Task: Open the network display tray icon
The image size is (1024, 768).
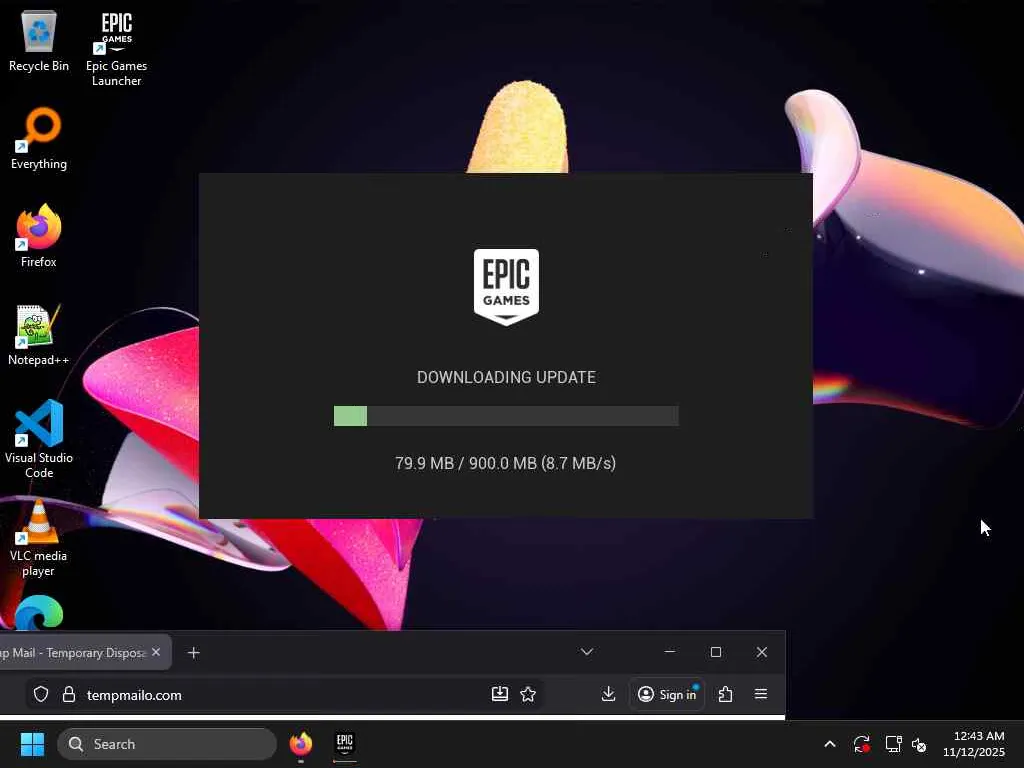Action: pyautogui.click(x=893, y=744)
